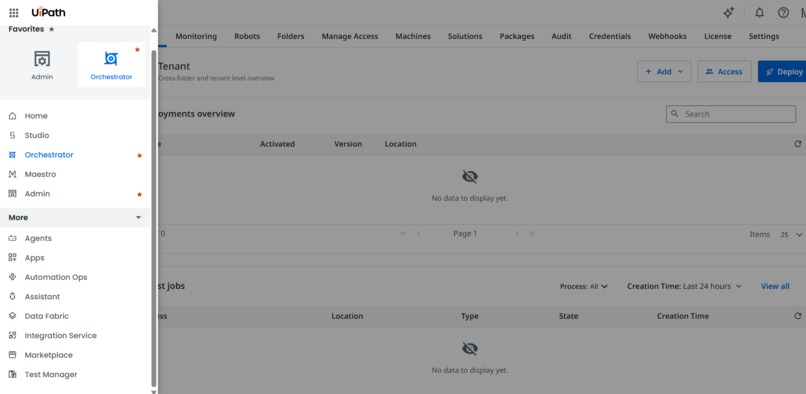Open the notifications bell
Viewport: 806px width, 394px height.
point(759,13)
